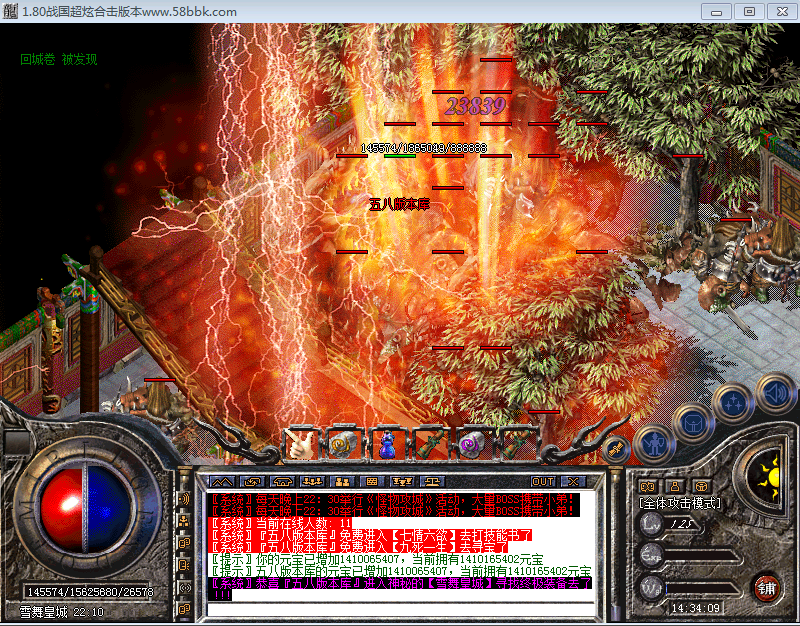
Task: Click the hint line starting 你的元宝已增加
Action: [377, 559]
